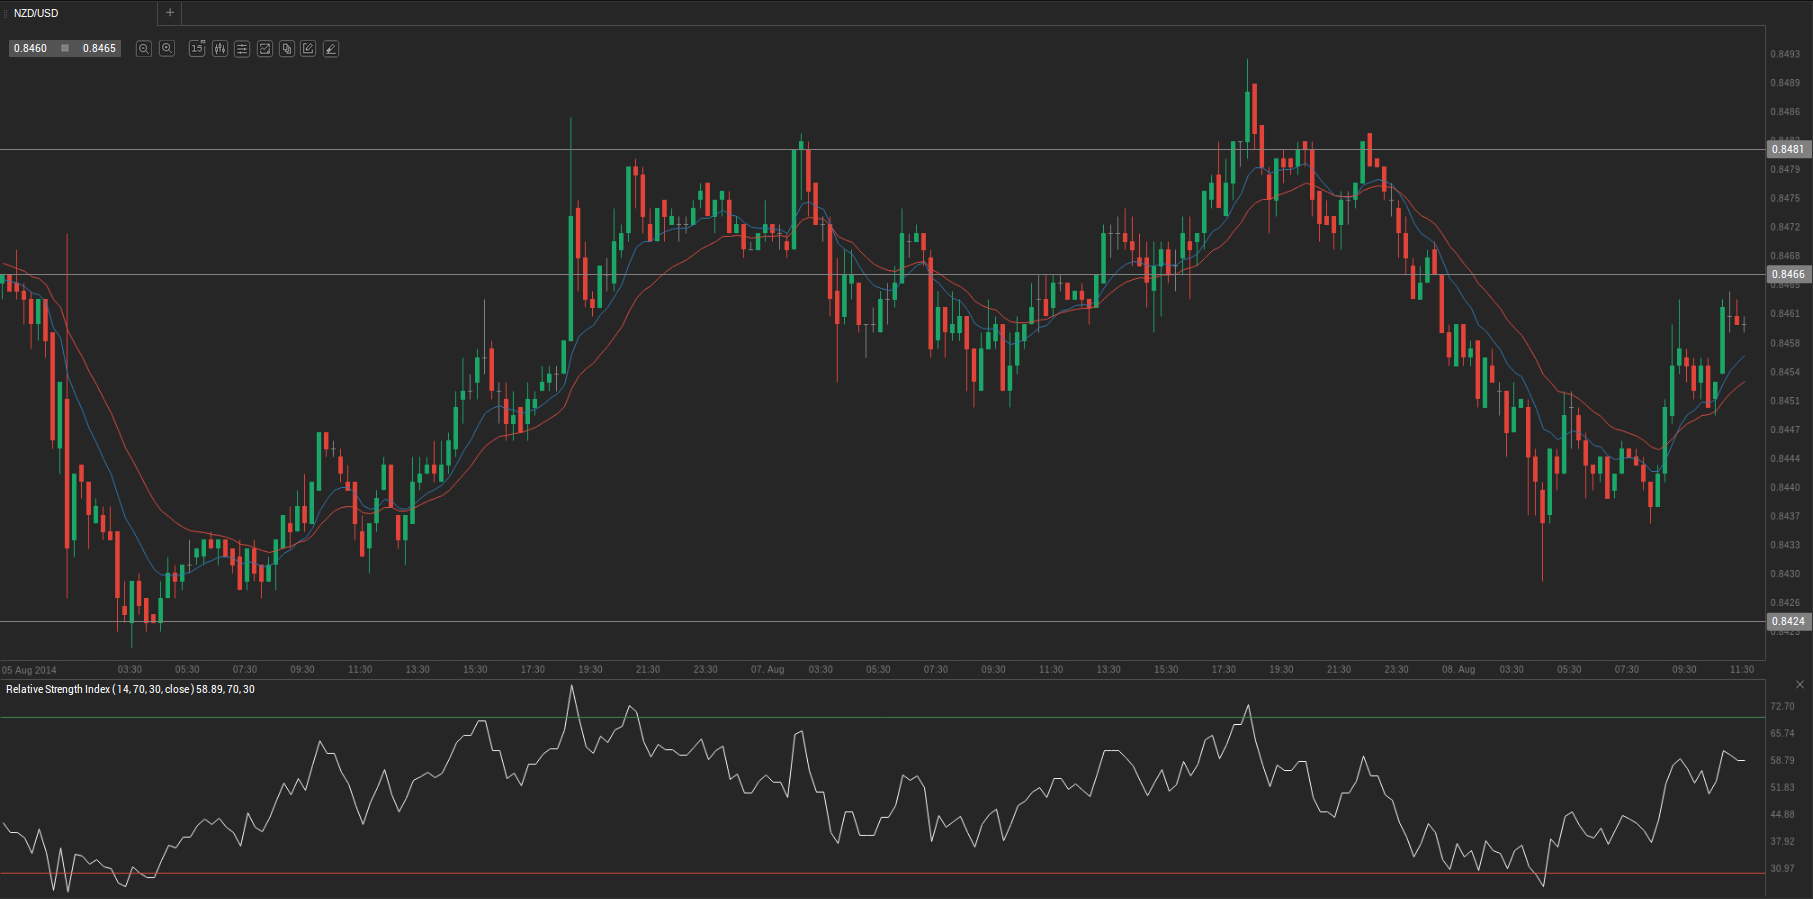
Task: Select the eraser drawing tool icon
Action: (331, 48)
